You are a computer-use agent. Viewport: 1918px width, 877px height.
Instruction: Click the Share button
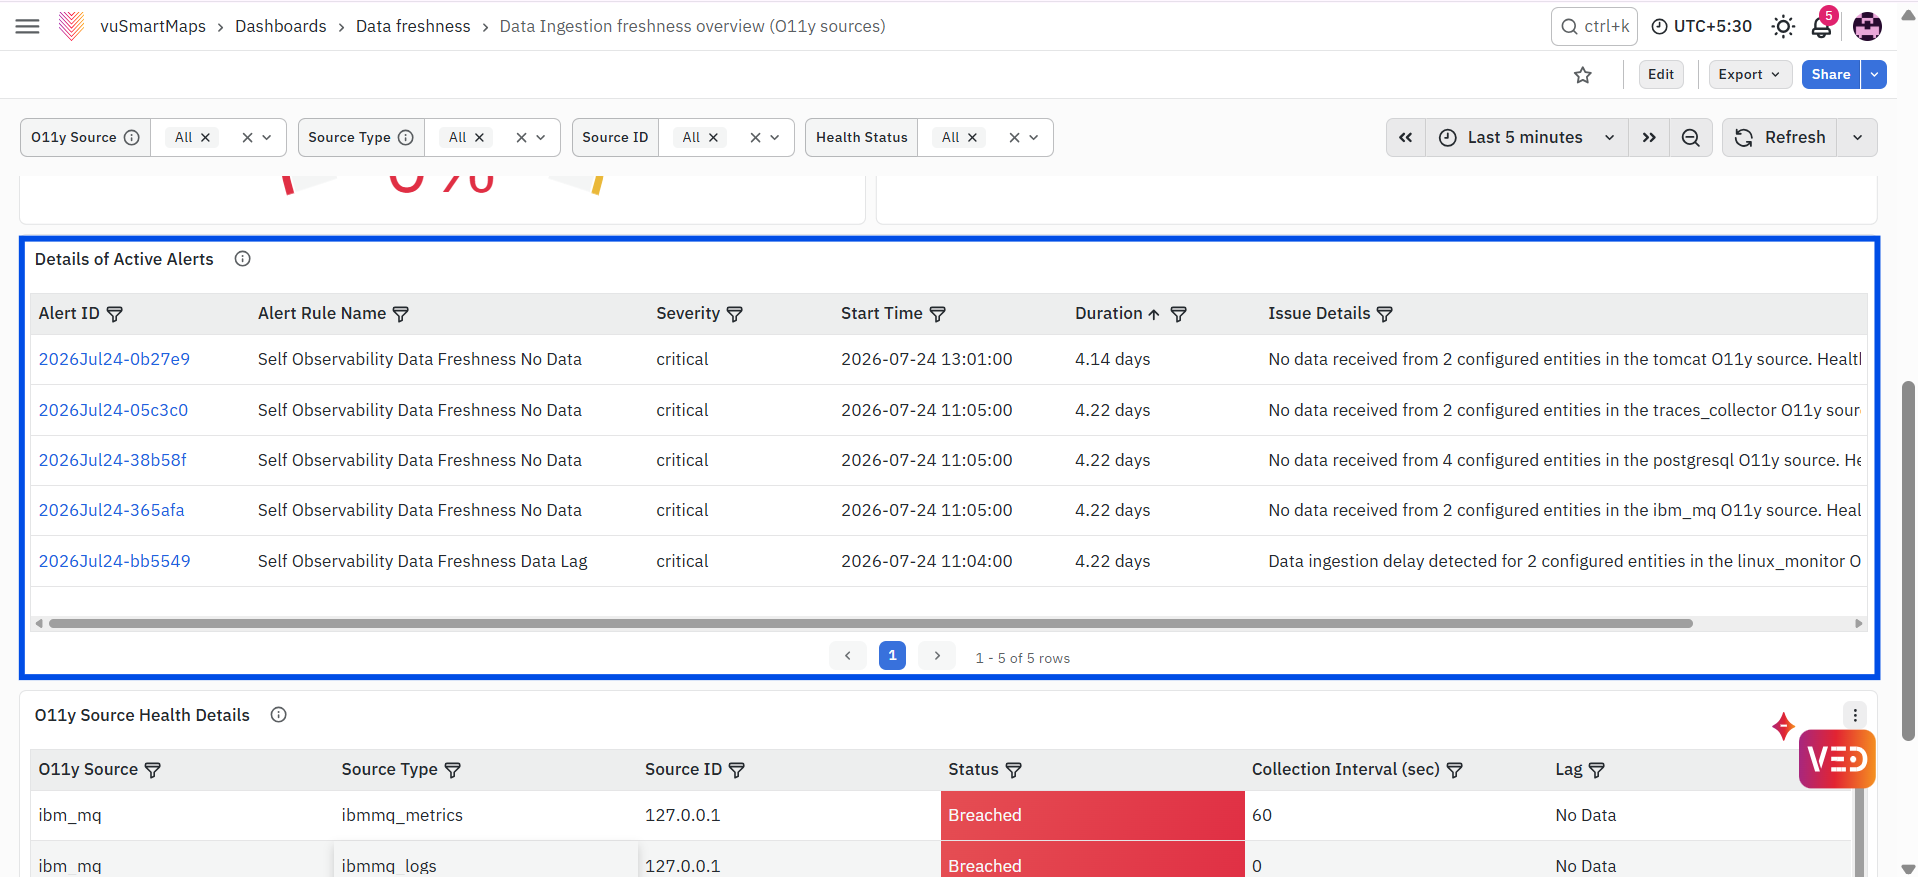click(1830, 74)
